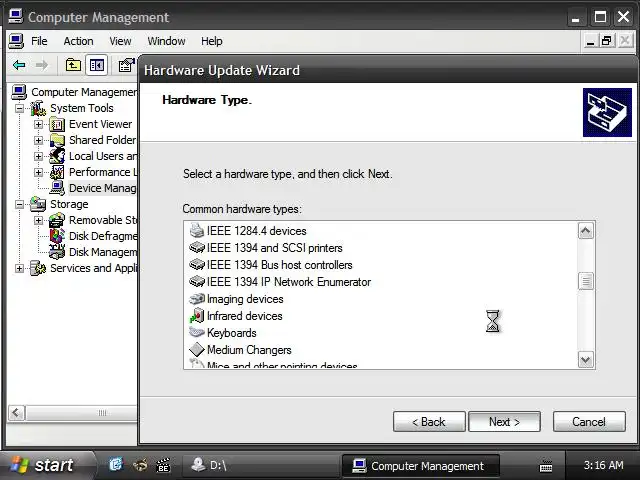Click the Next button in wizard

coord(504,421)
